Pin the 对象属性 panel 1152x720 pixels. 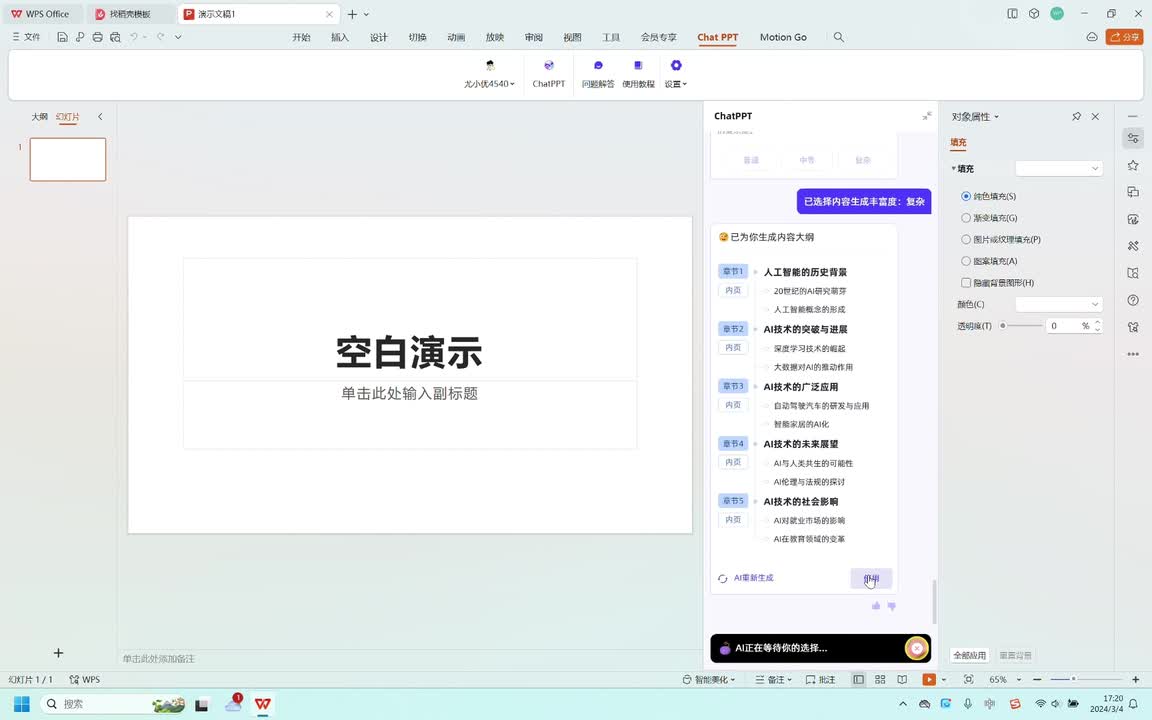tap(1076, 117)
